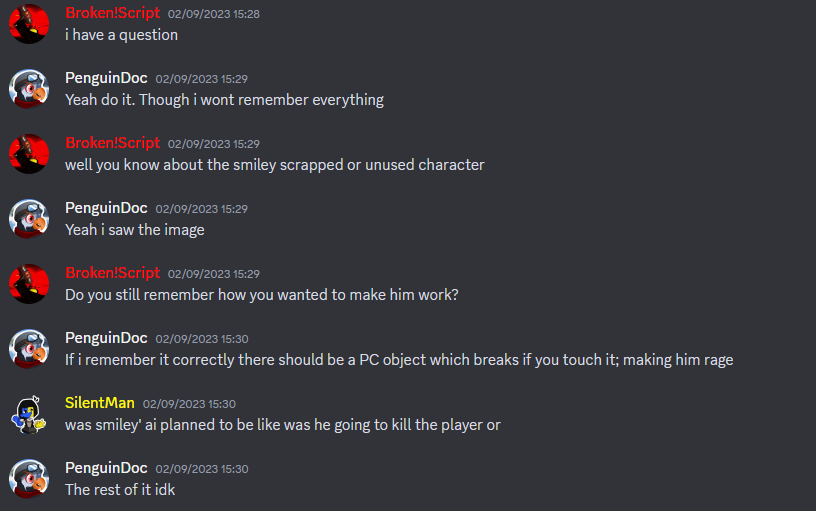
Task: Open PenguinDoc avatar beside 'The rest of it idk'
Action: click(x=29, y=479)
